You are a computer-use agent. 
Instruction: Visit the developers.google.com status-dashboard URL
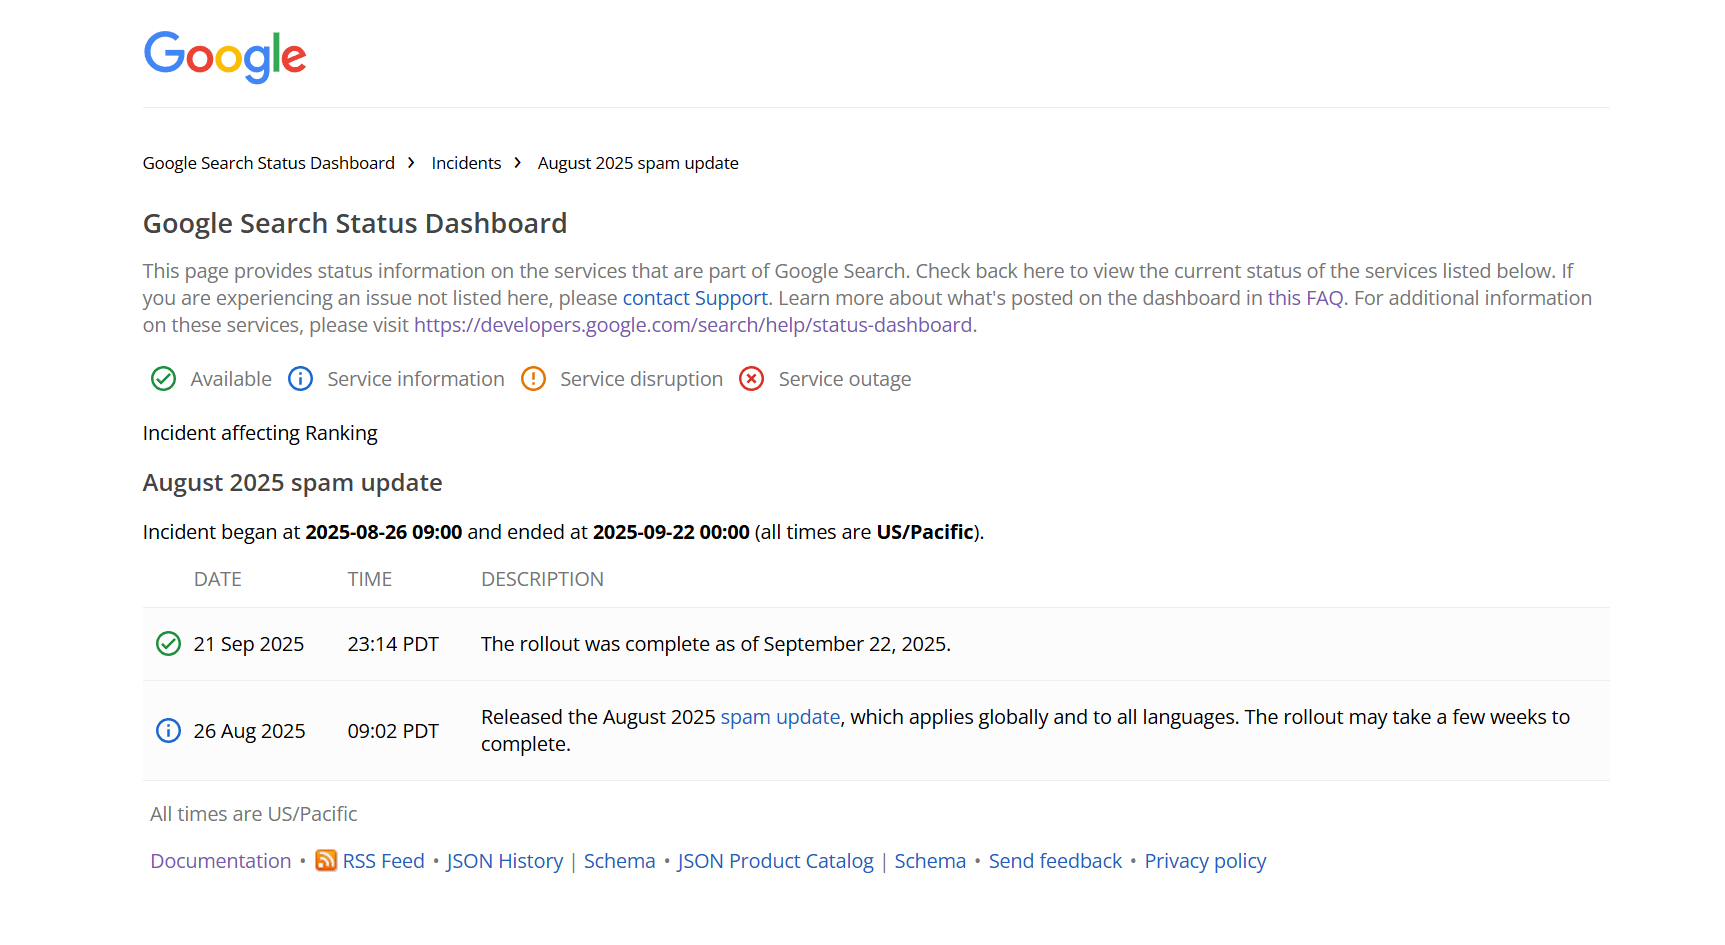(692, 325)
